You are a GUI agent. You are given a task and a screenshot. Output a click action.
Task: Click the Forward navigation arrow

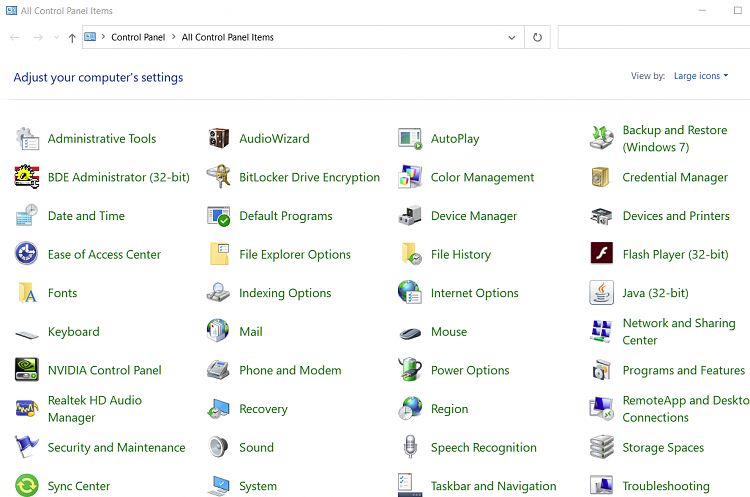(x=38, y=37)
